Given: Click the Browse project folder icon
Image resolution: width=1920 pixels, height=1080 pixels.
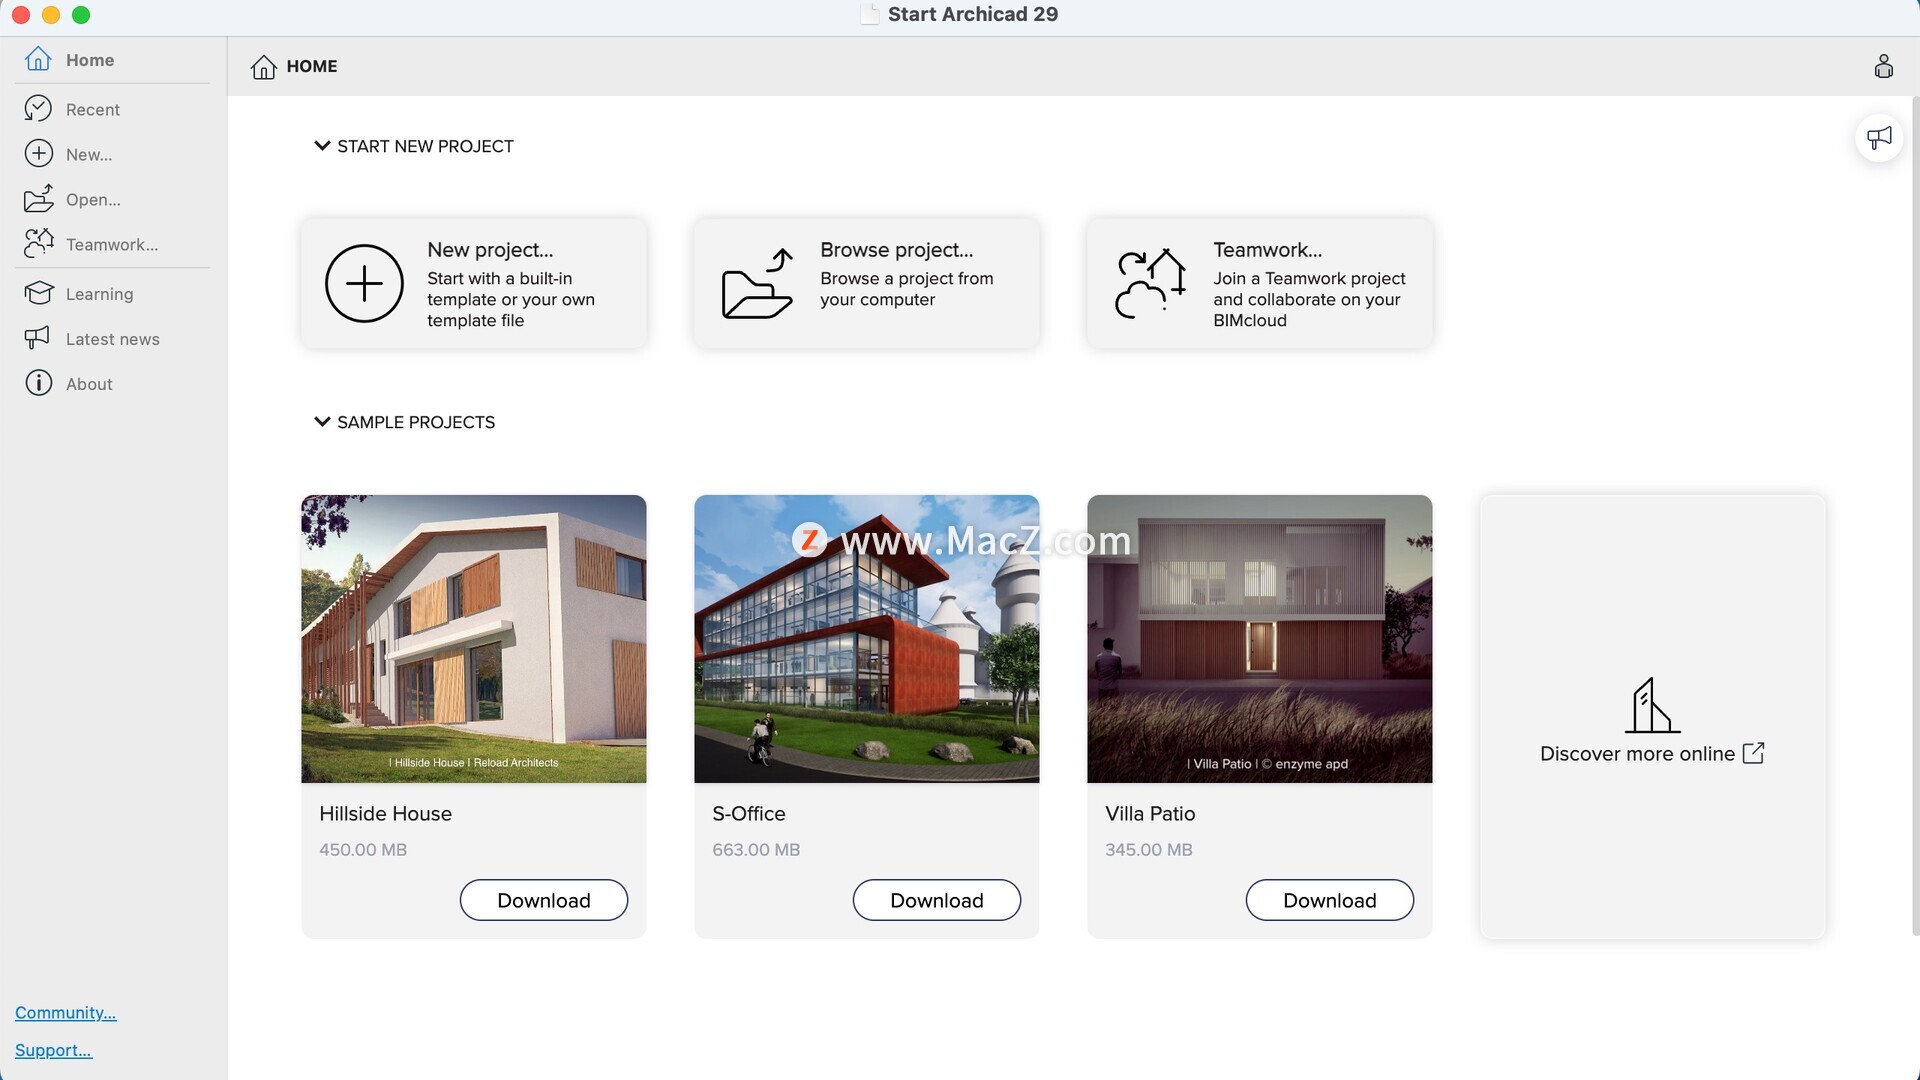Looking at the screenshot, I should (757, 284).
